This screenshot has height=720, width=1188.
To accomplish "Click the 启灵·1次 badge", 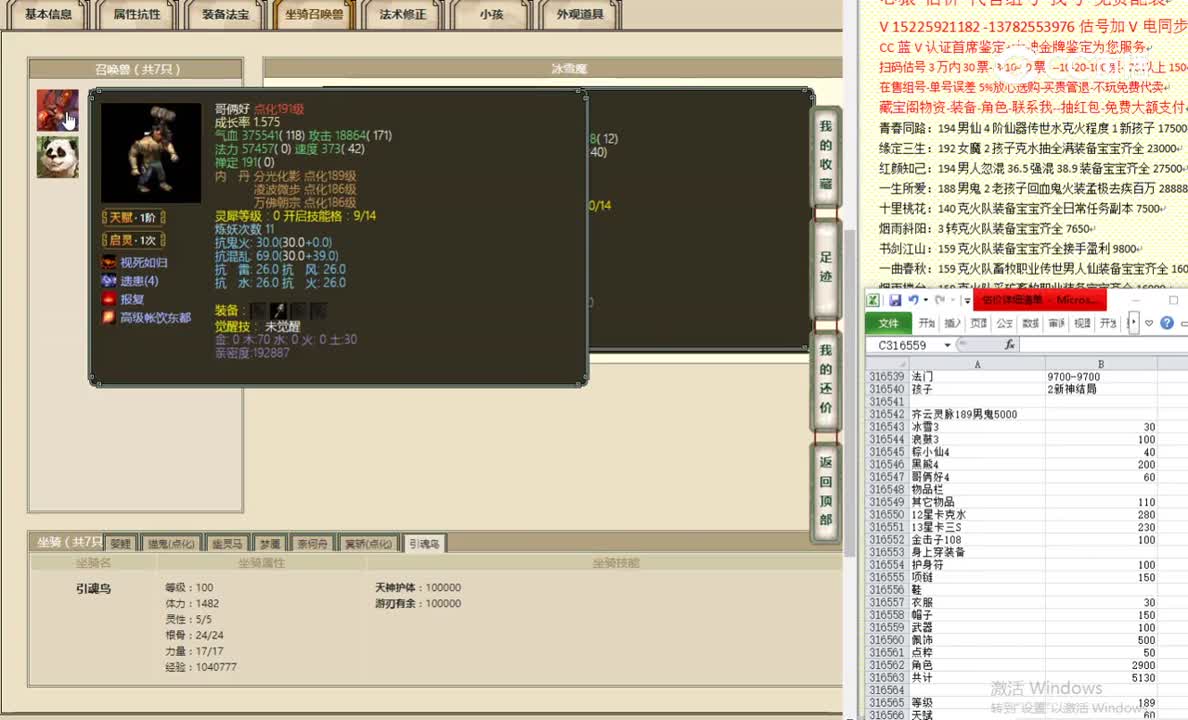I will click(133, 239).
